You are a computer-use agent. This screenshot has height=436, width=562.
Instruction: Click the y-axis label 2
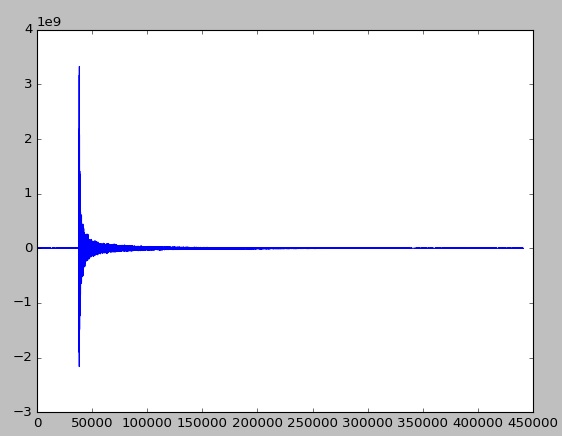click(29, 139)
